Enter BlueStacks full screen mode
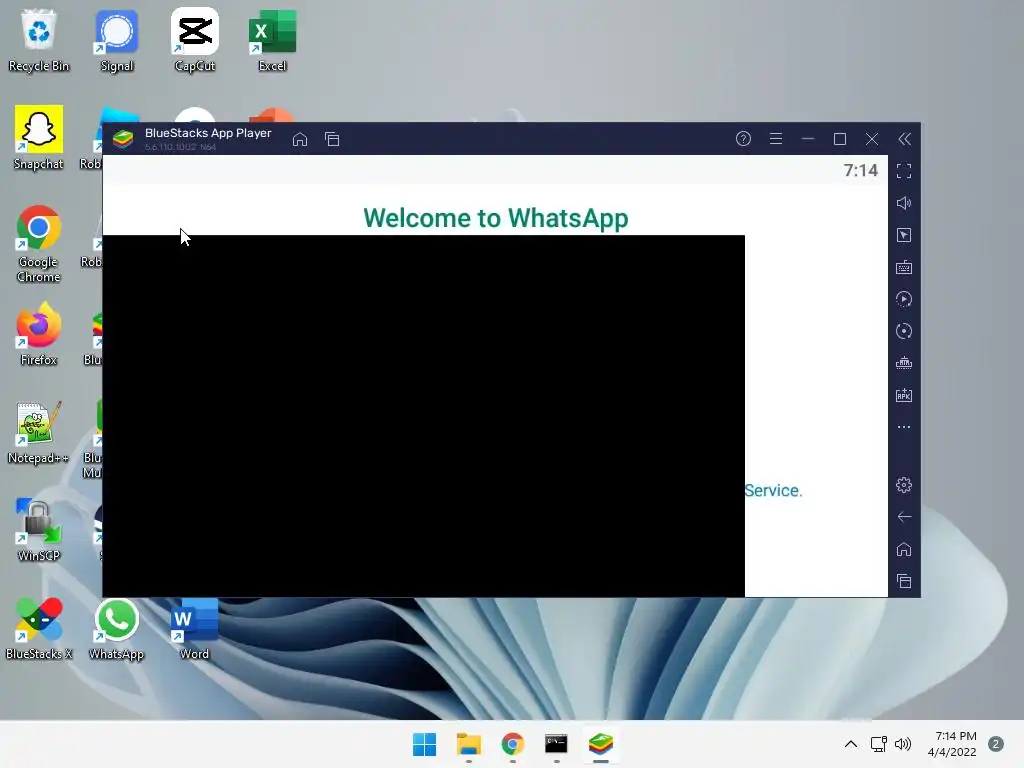 (x=904, y=171)
